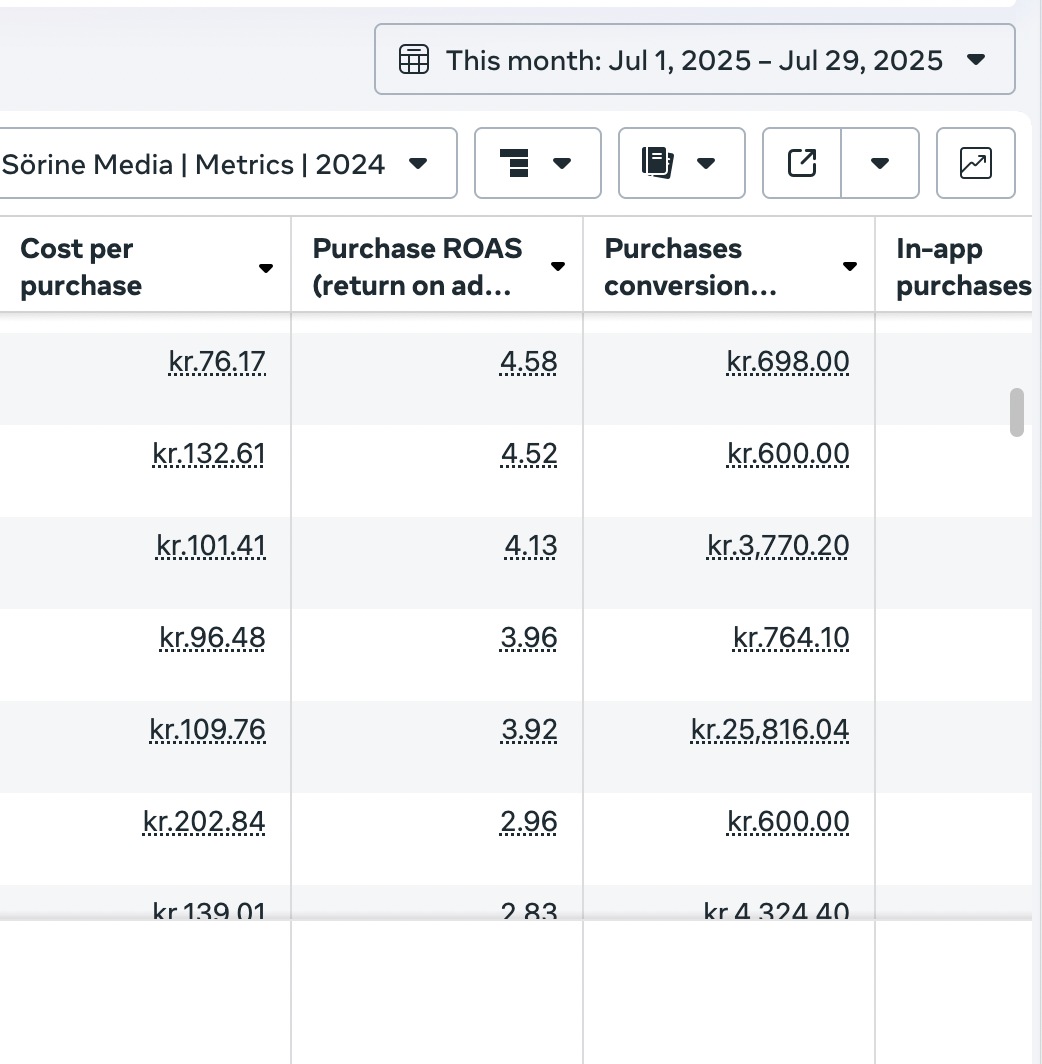Click the 4.58 purchase ROAS value
Viewport: 1042px width, 1064px height.
pos(528,362)
